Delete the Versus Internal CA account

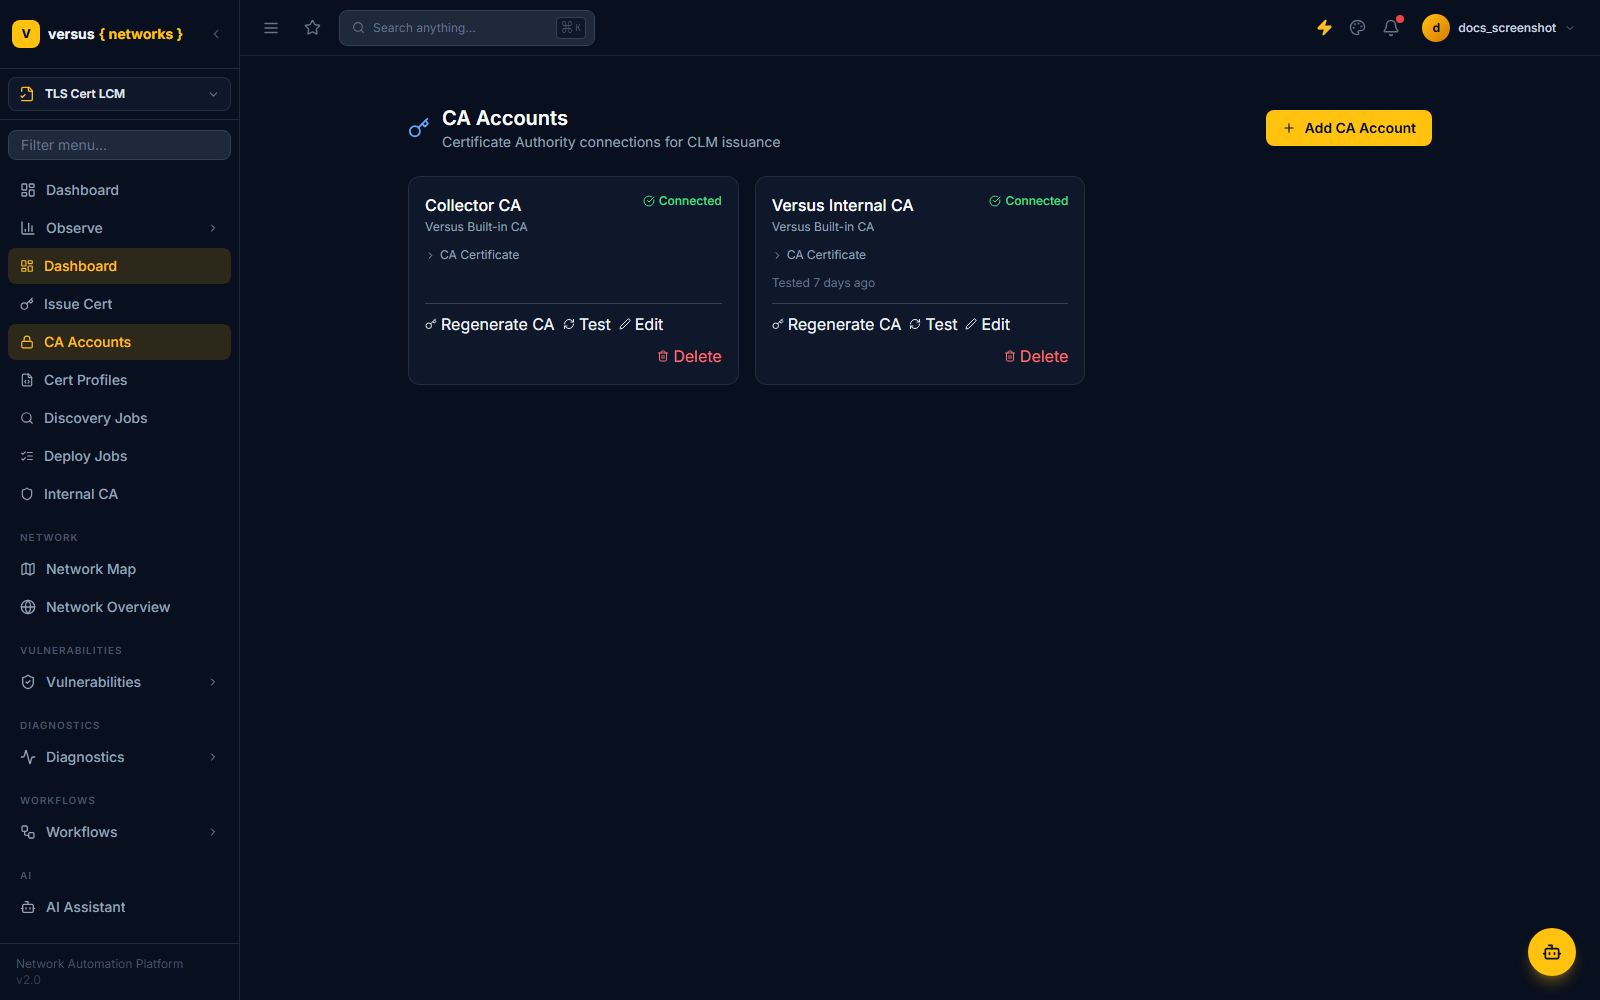click(1036, 356)
